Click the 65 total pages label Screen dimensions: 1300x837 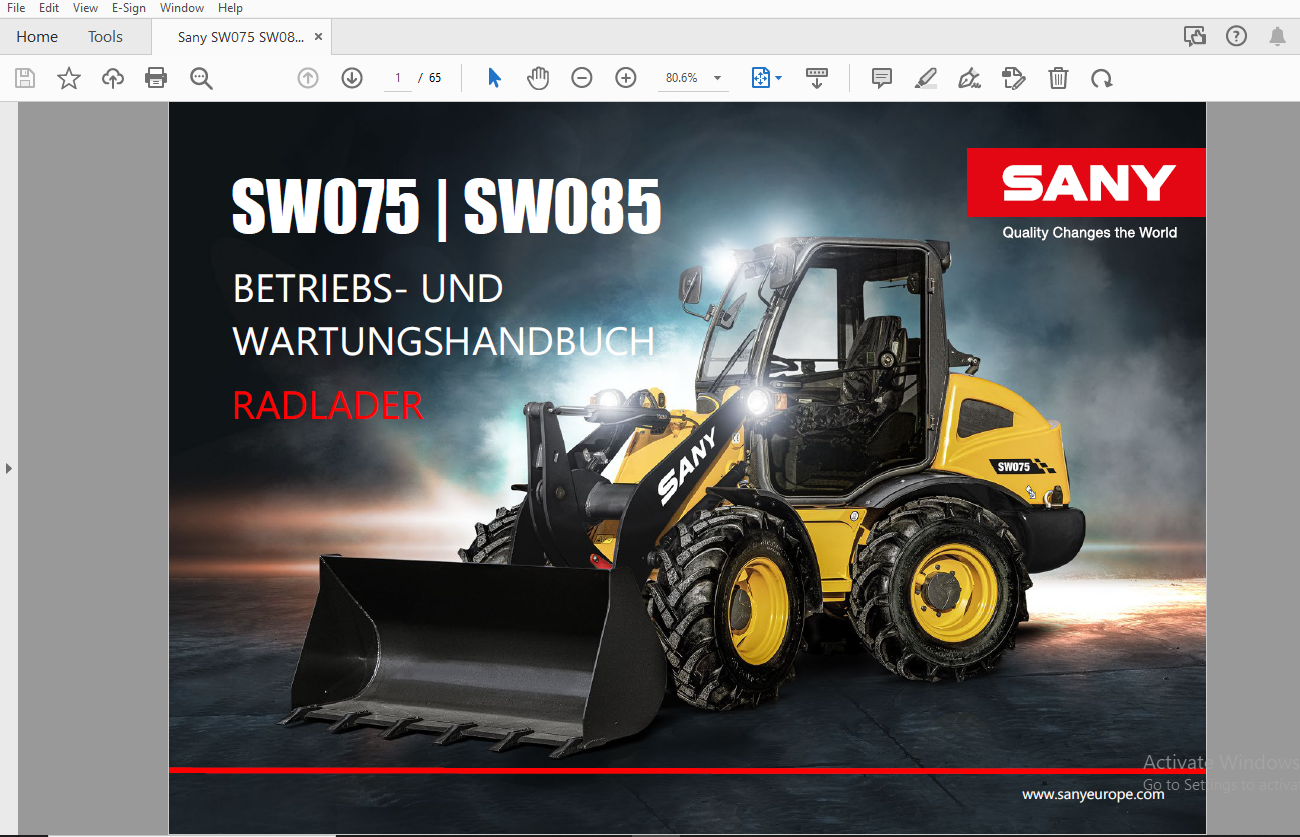click(435, 78)
